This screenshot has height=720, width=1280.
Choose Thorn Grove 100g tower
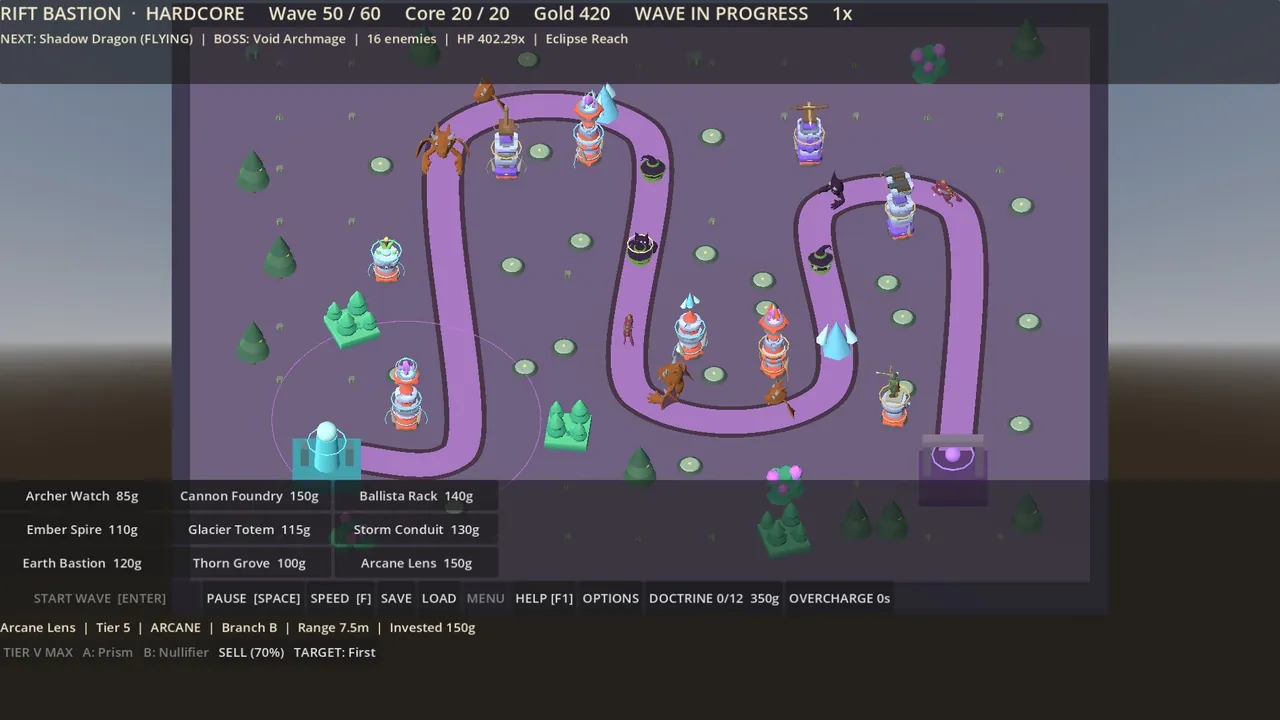coord(249,563)
